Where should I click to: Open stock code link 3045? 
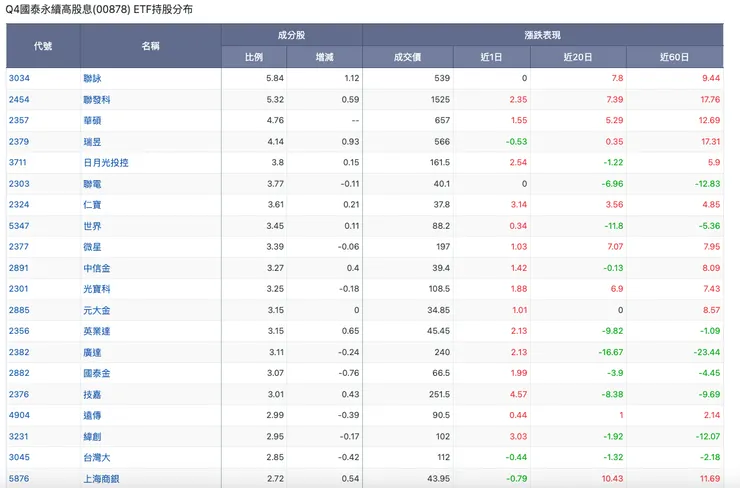coord(19,457)
